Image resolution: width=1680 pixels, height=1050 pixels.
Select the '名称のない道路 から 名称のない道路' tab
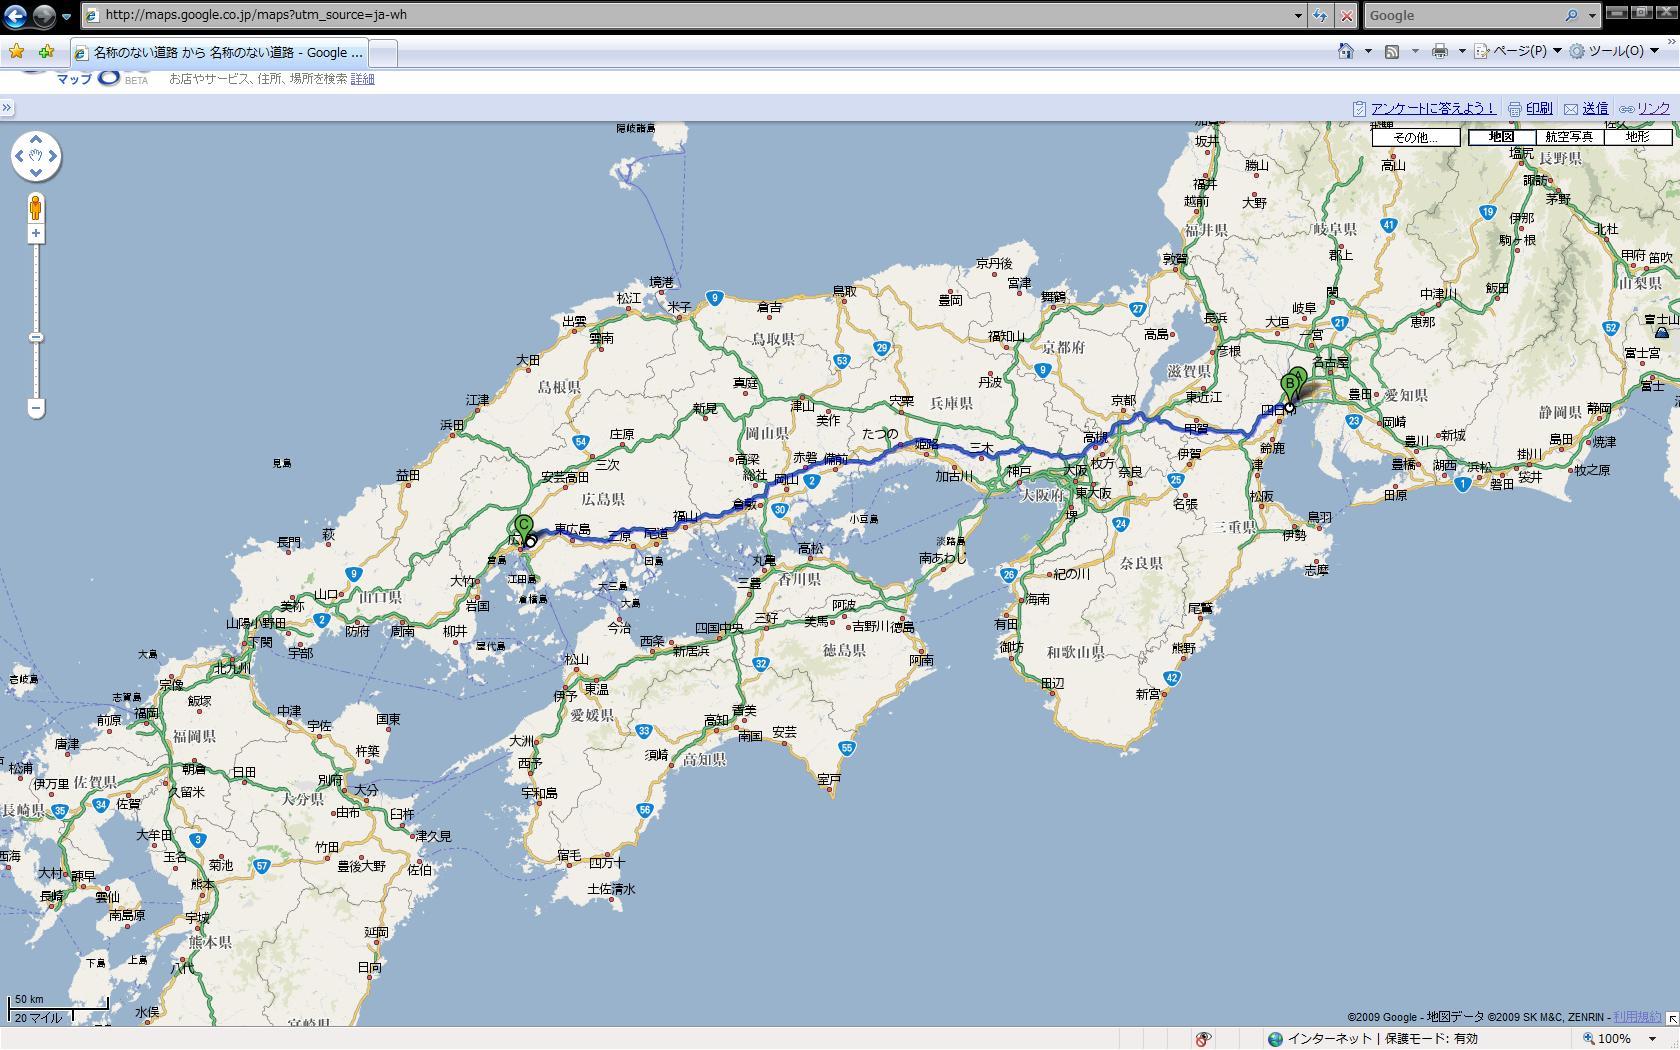(x=219, y=52)
